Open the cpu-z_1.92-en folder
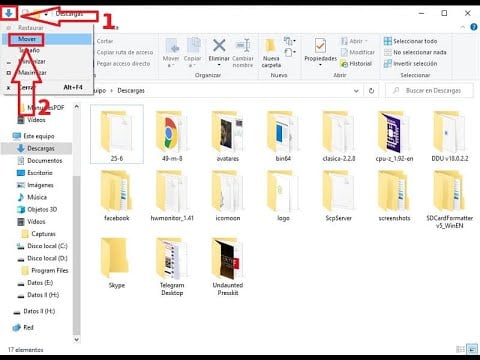 (394, 137)
